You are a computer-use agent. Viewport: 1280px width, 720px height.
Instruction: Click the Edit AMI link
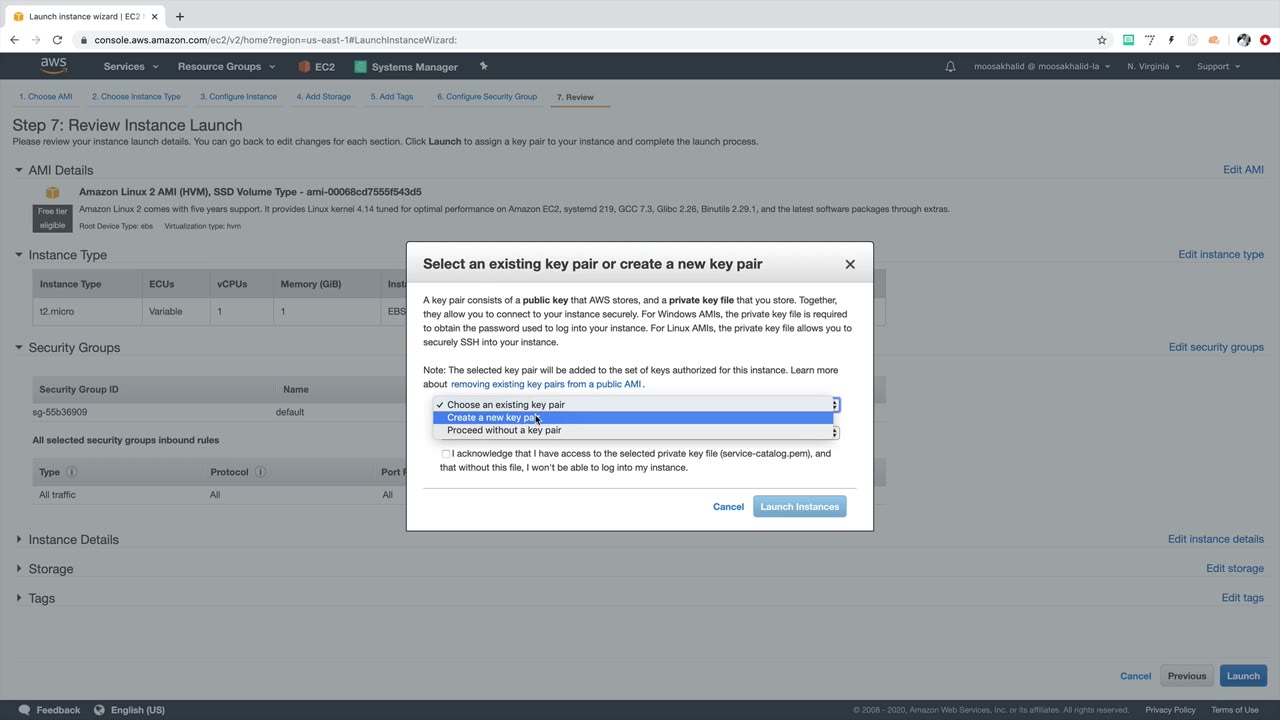pyautogui.click(x=1243, y=170)
